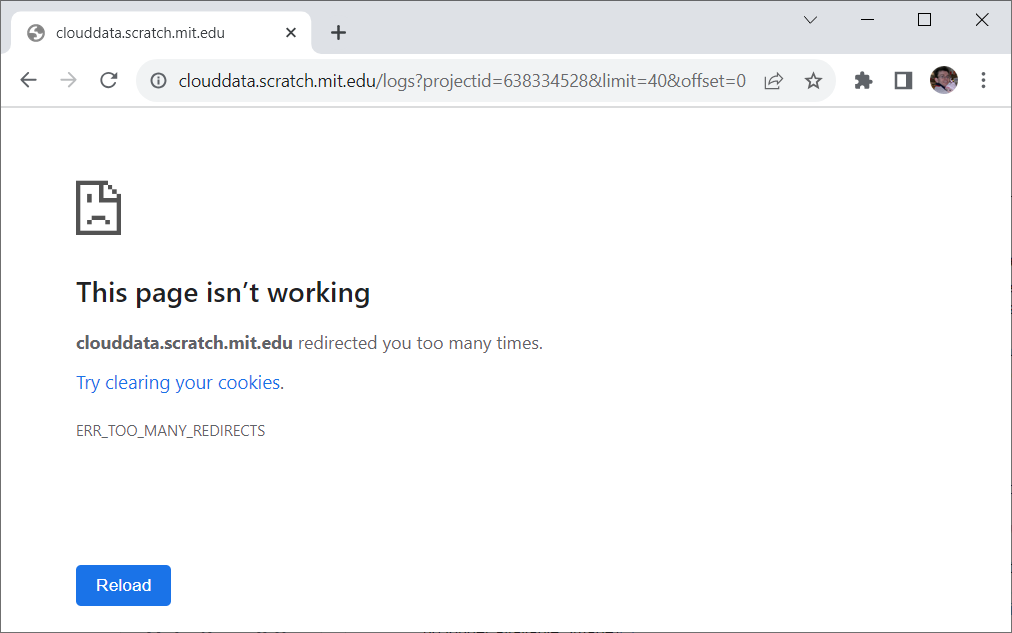Viewport: 1012px width, 633px height.
Task: Reload page using toolbar refresh icon
Action: point(108,80)
